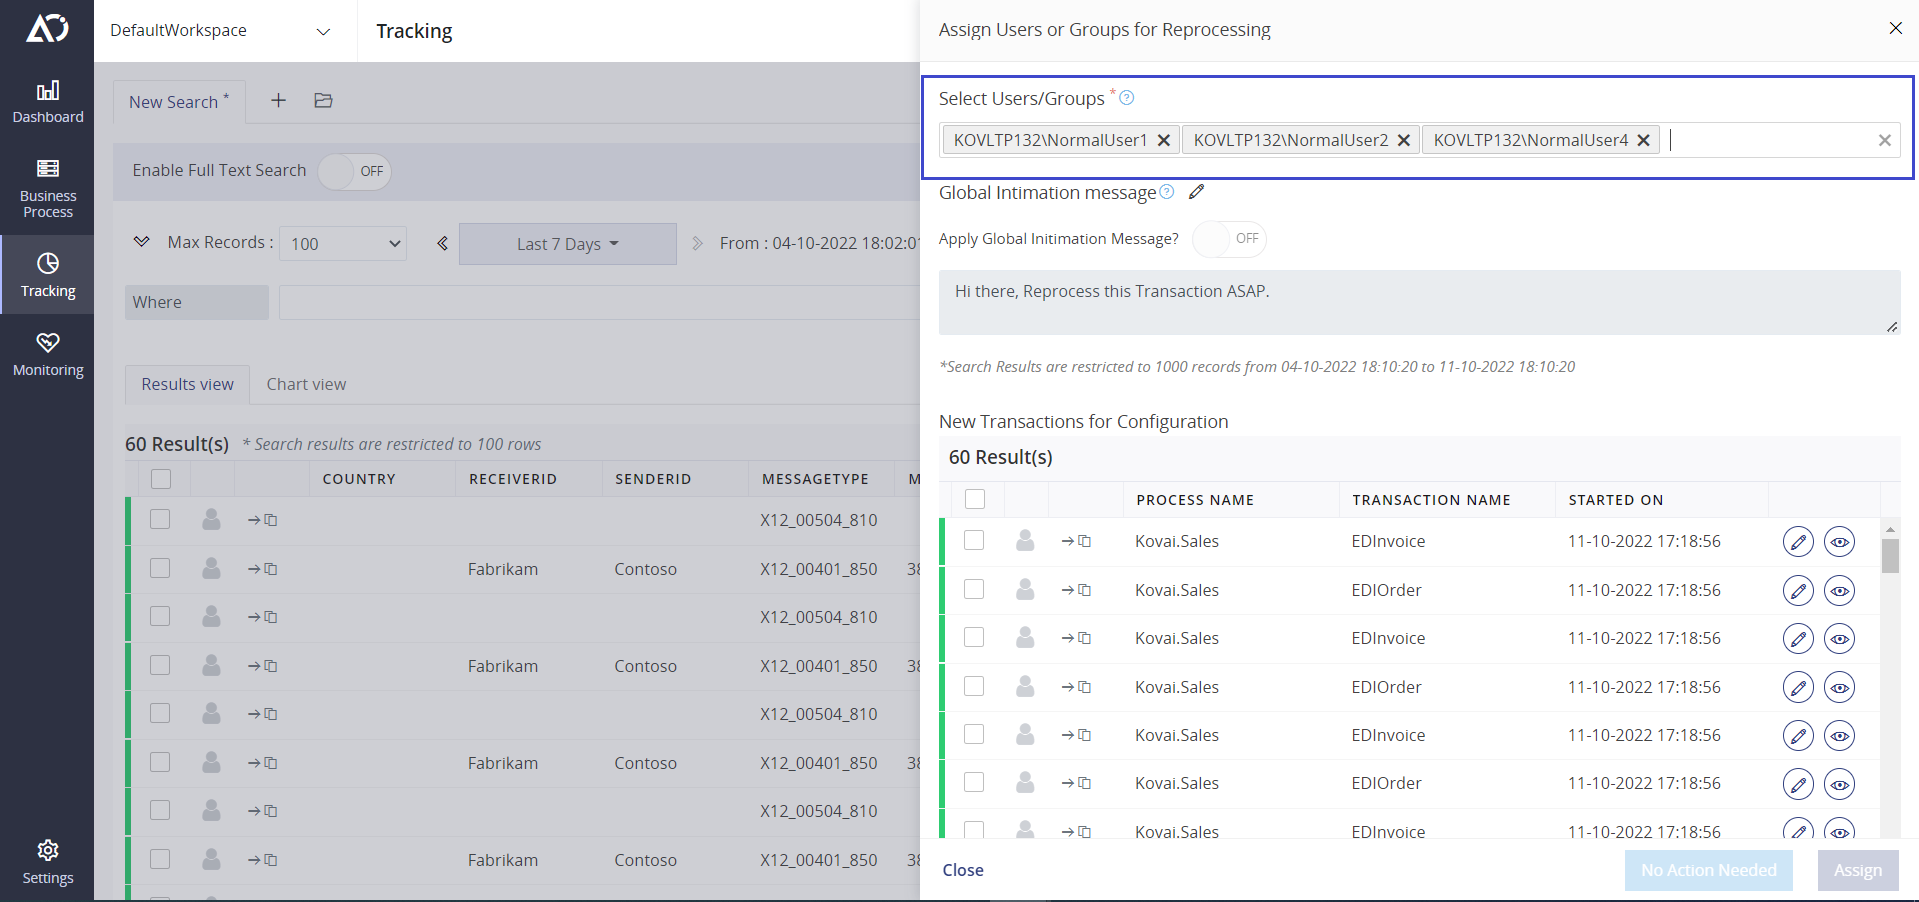
Task: Open Tracking section in sidebar
Action: (x=47, y=275)
